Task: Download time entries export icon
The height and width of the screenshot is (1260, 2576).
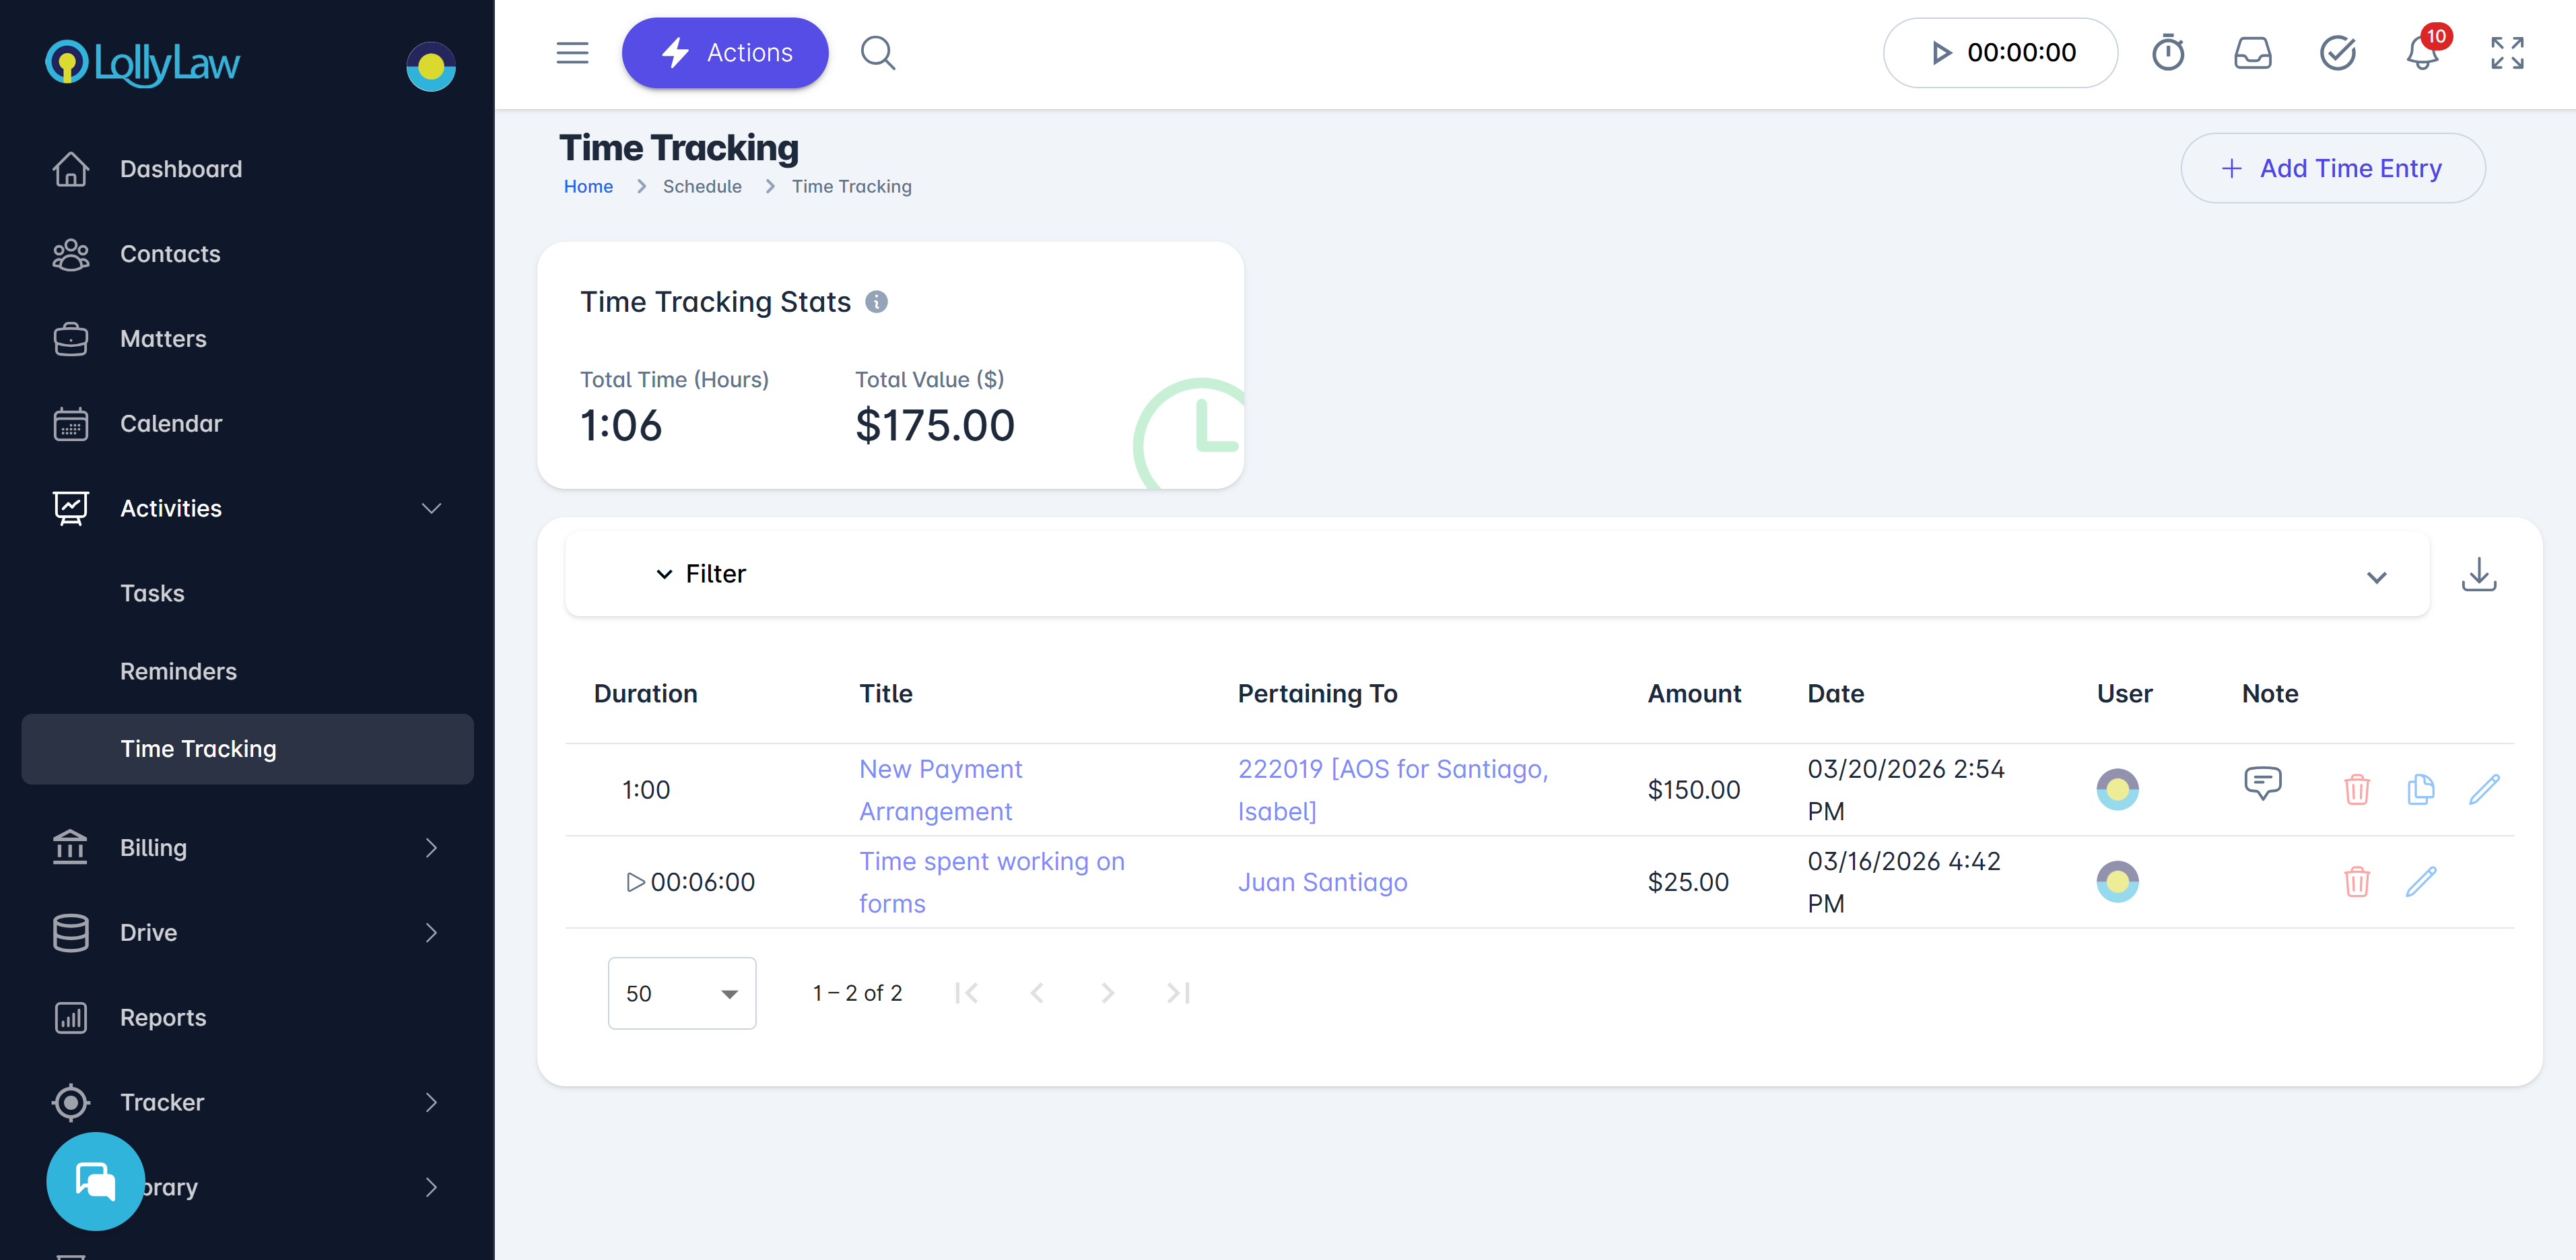Action: pos(2478,575)
